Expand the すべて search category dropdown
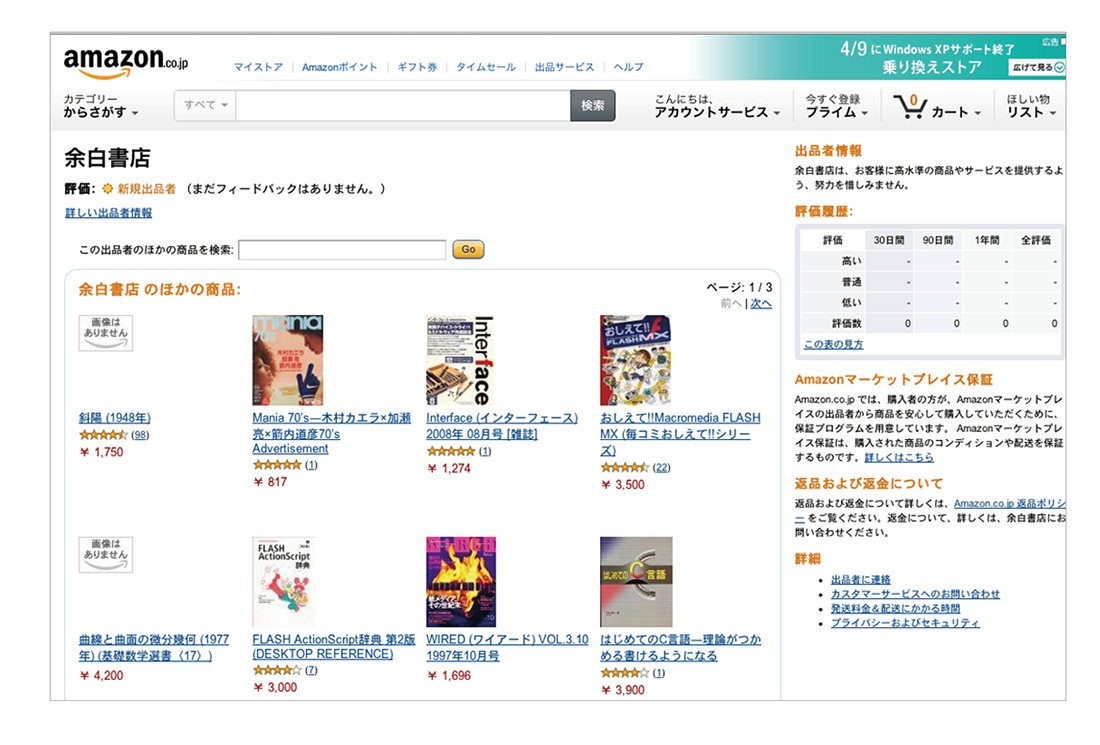This screenshot has height=745, width=1100. 206,105
